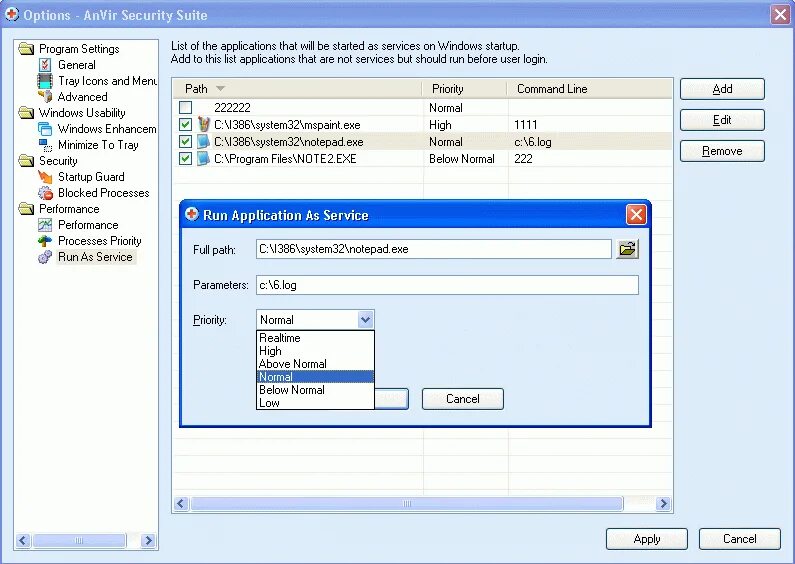Click the Security folder icon
This screenshot has height=564, width=795.
(26, 161)
